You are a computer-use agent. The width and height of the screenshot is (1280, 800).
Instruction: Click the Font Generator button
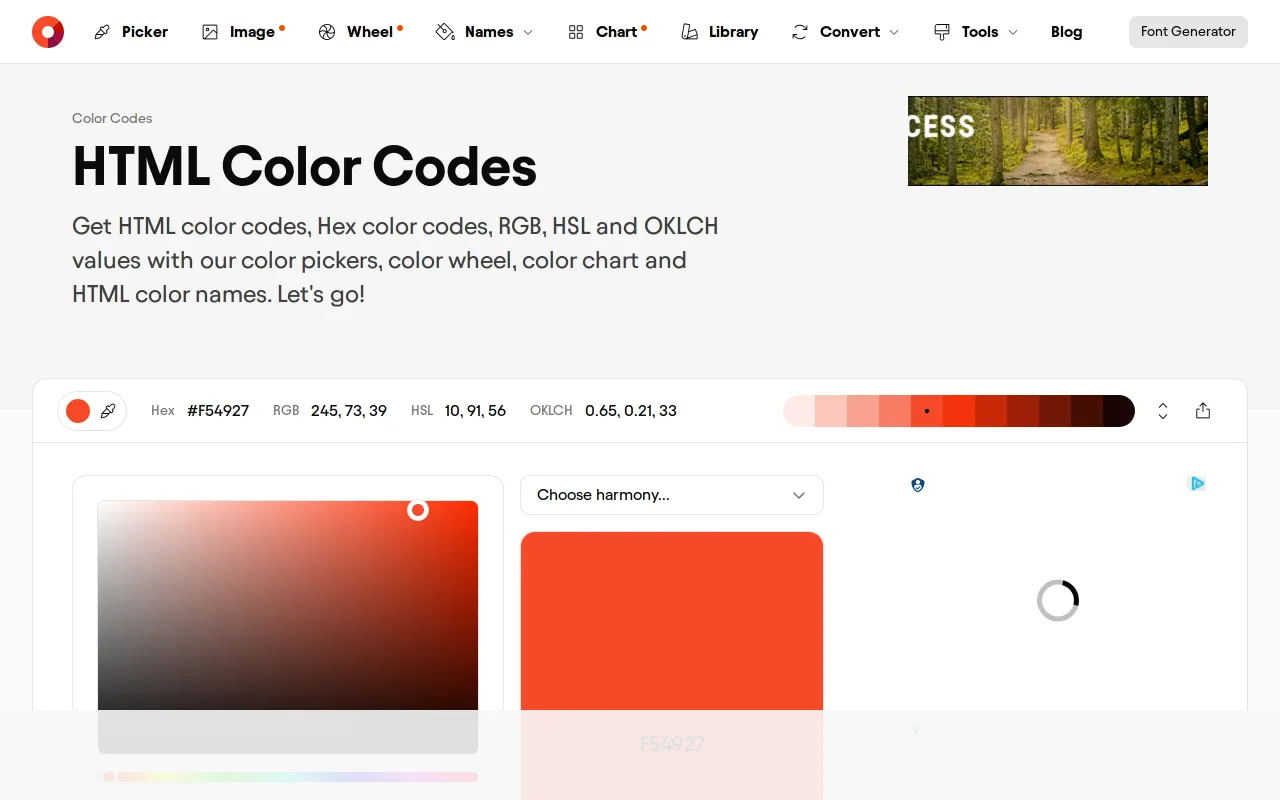pos(1188,32)
